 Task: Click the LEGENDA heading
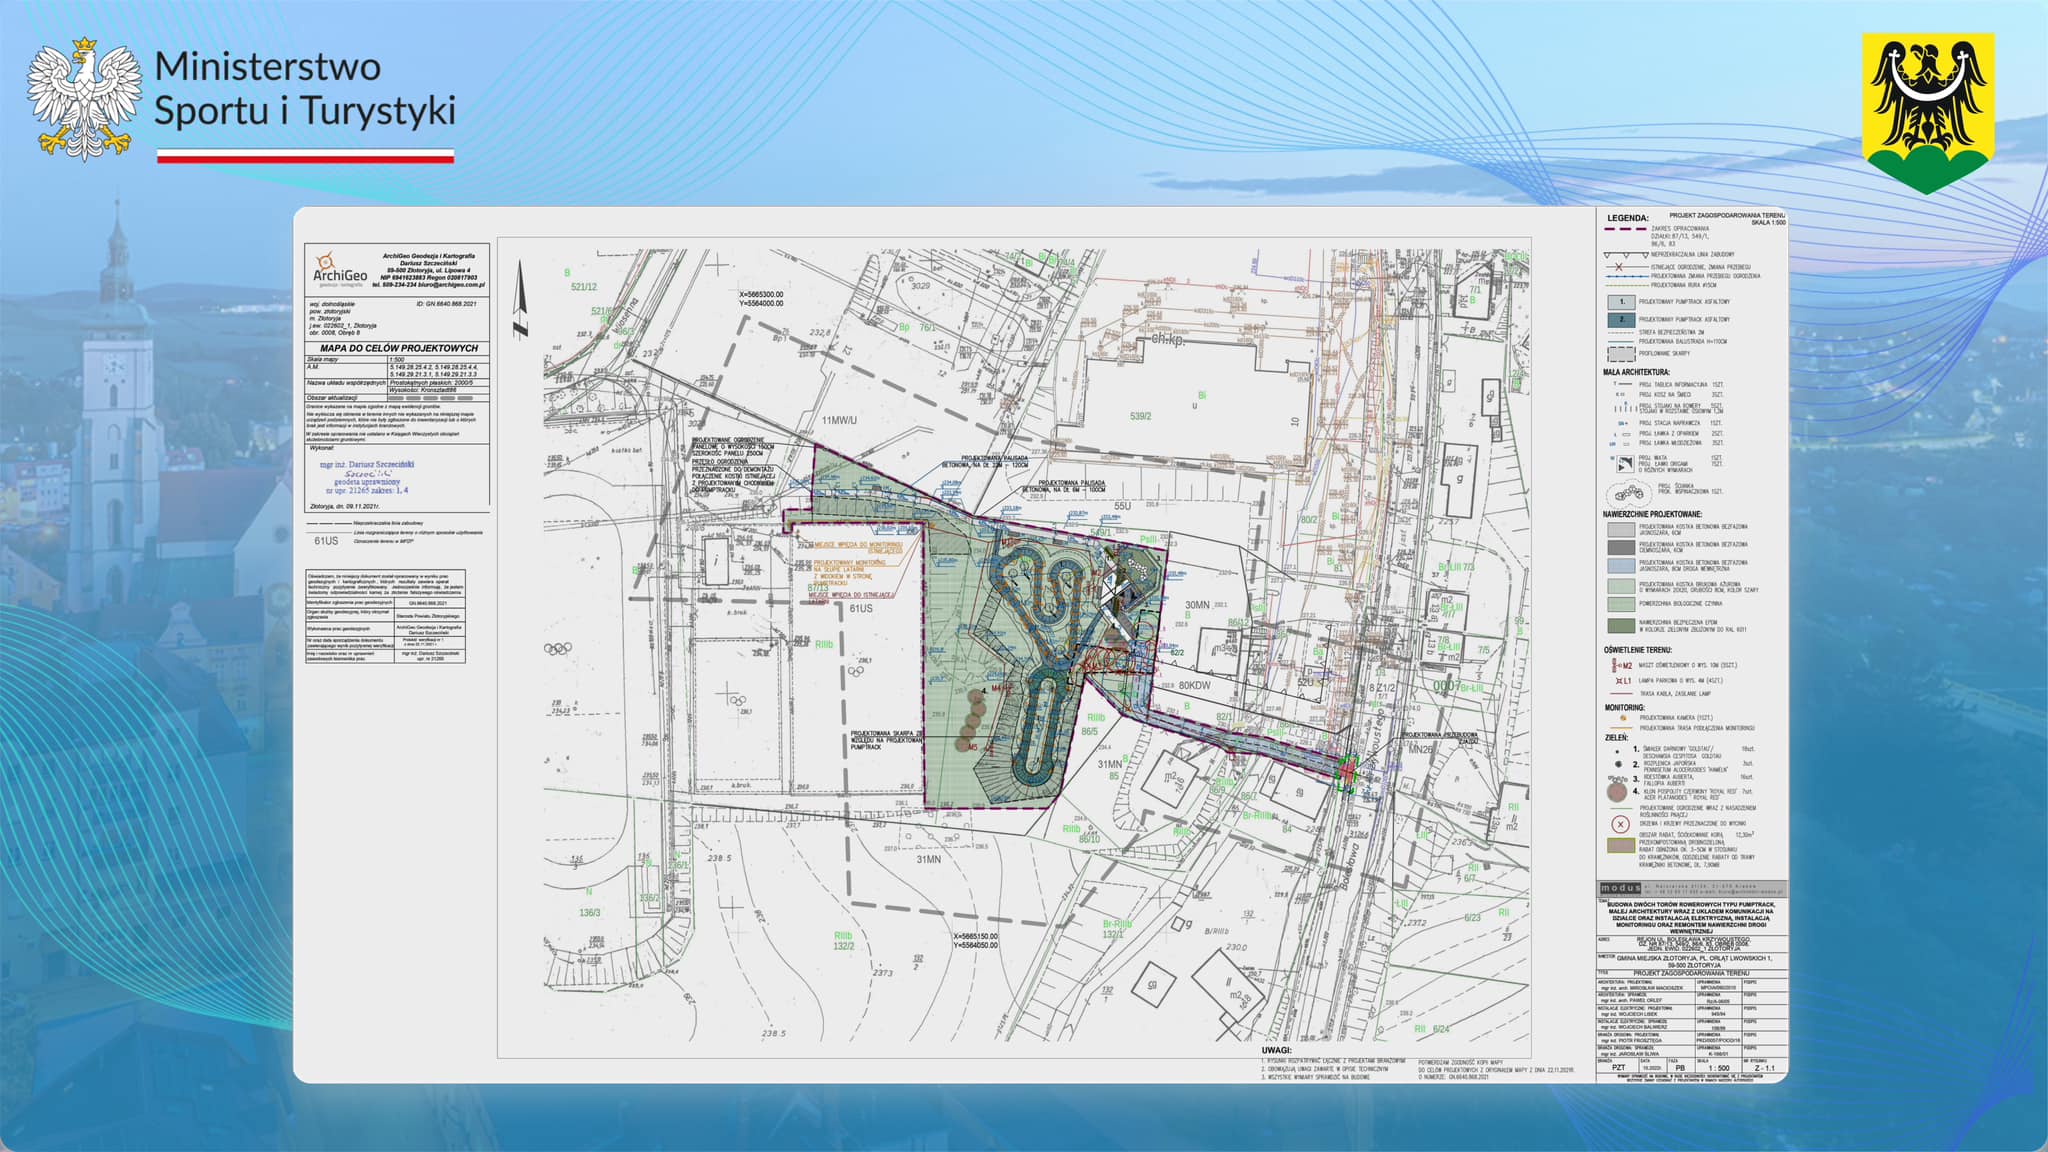[1627, 218]
